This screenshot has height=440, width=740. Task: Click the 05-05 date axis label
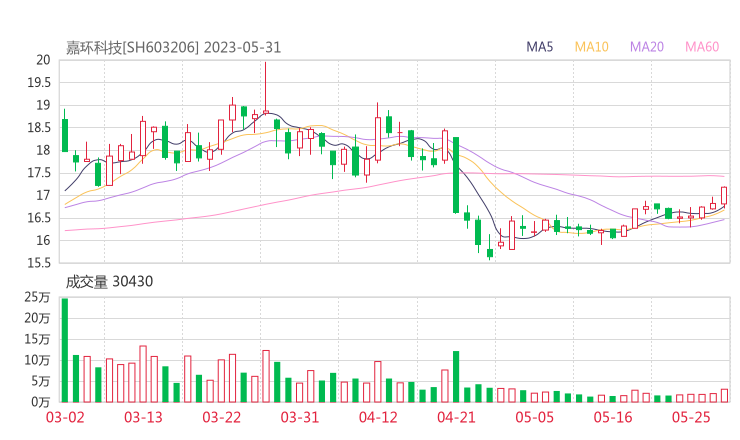pyautogui.click(x=534, y=417)
